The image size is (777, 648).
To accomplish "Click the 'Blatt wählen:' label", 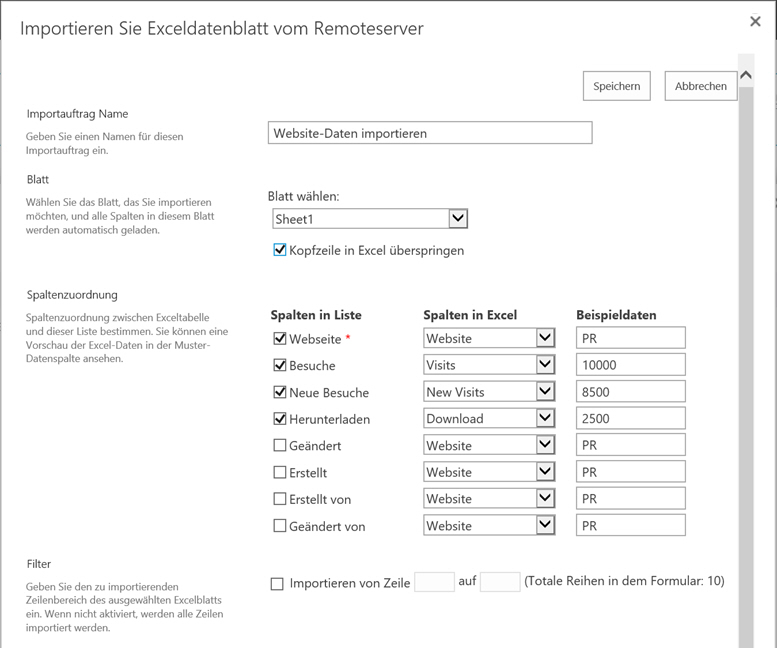I will (304, 196).
